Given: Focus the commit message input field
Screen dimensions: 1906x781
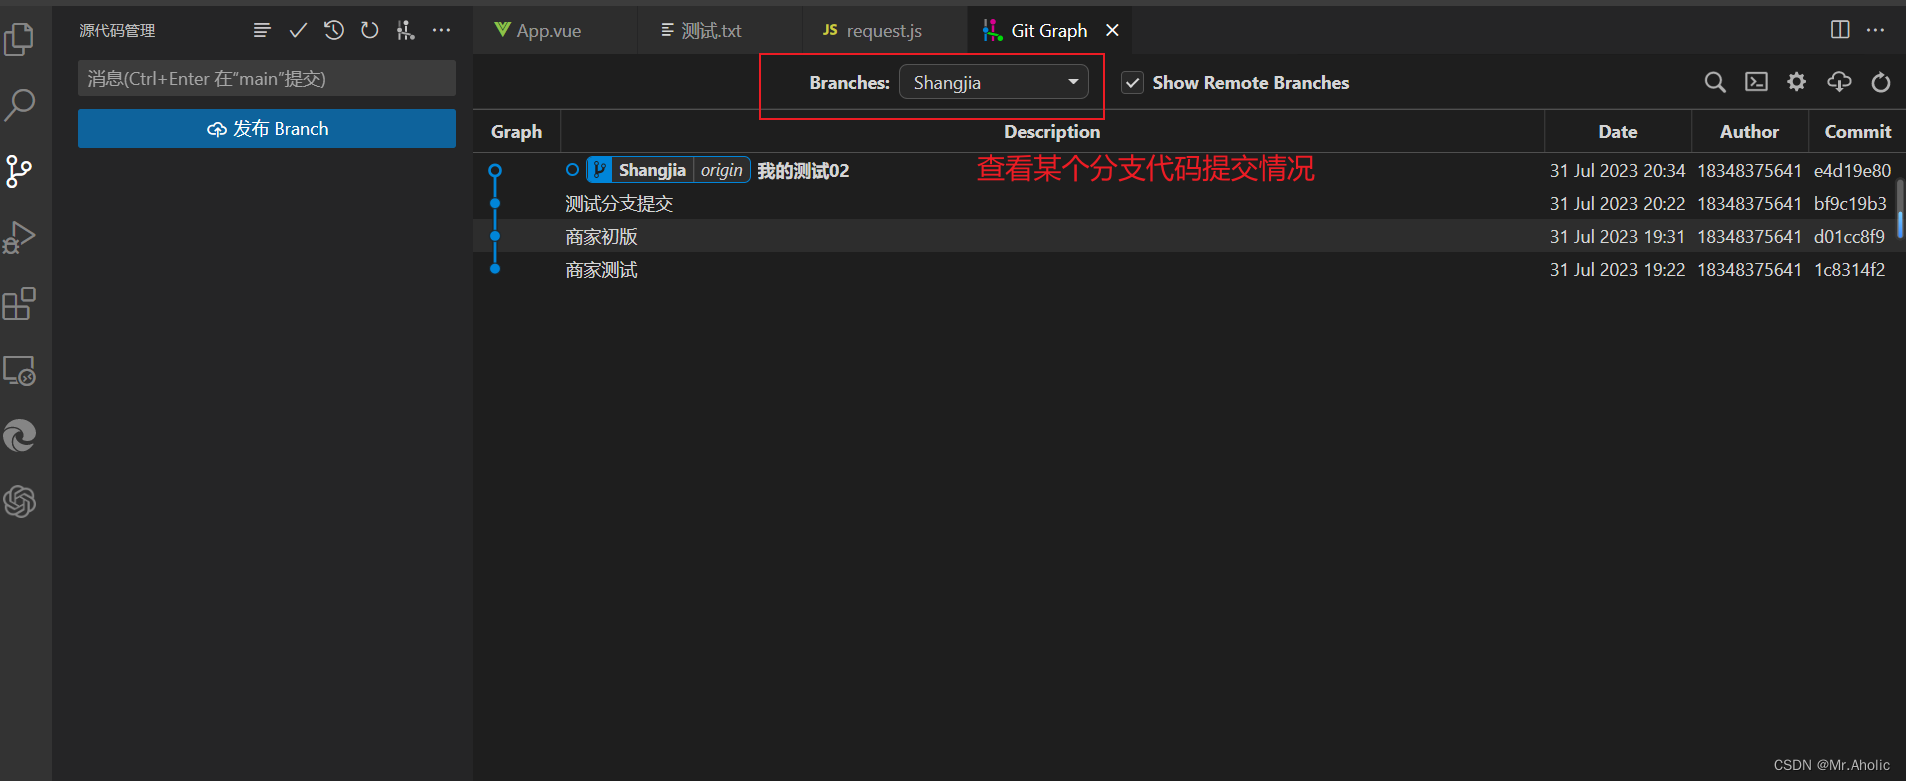Looking at the screenshot, I should (x=267, y=78).
